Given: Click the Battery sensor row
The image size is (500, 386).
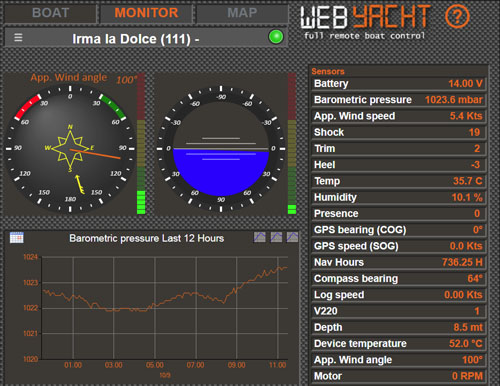Looking at the screenshot, I should click(x=398, y=83).
